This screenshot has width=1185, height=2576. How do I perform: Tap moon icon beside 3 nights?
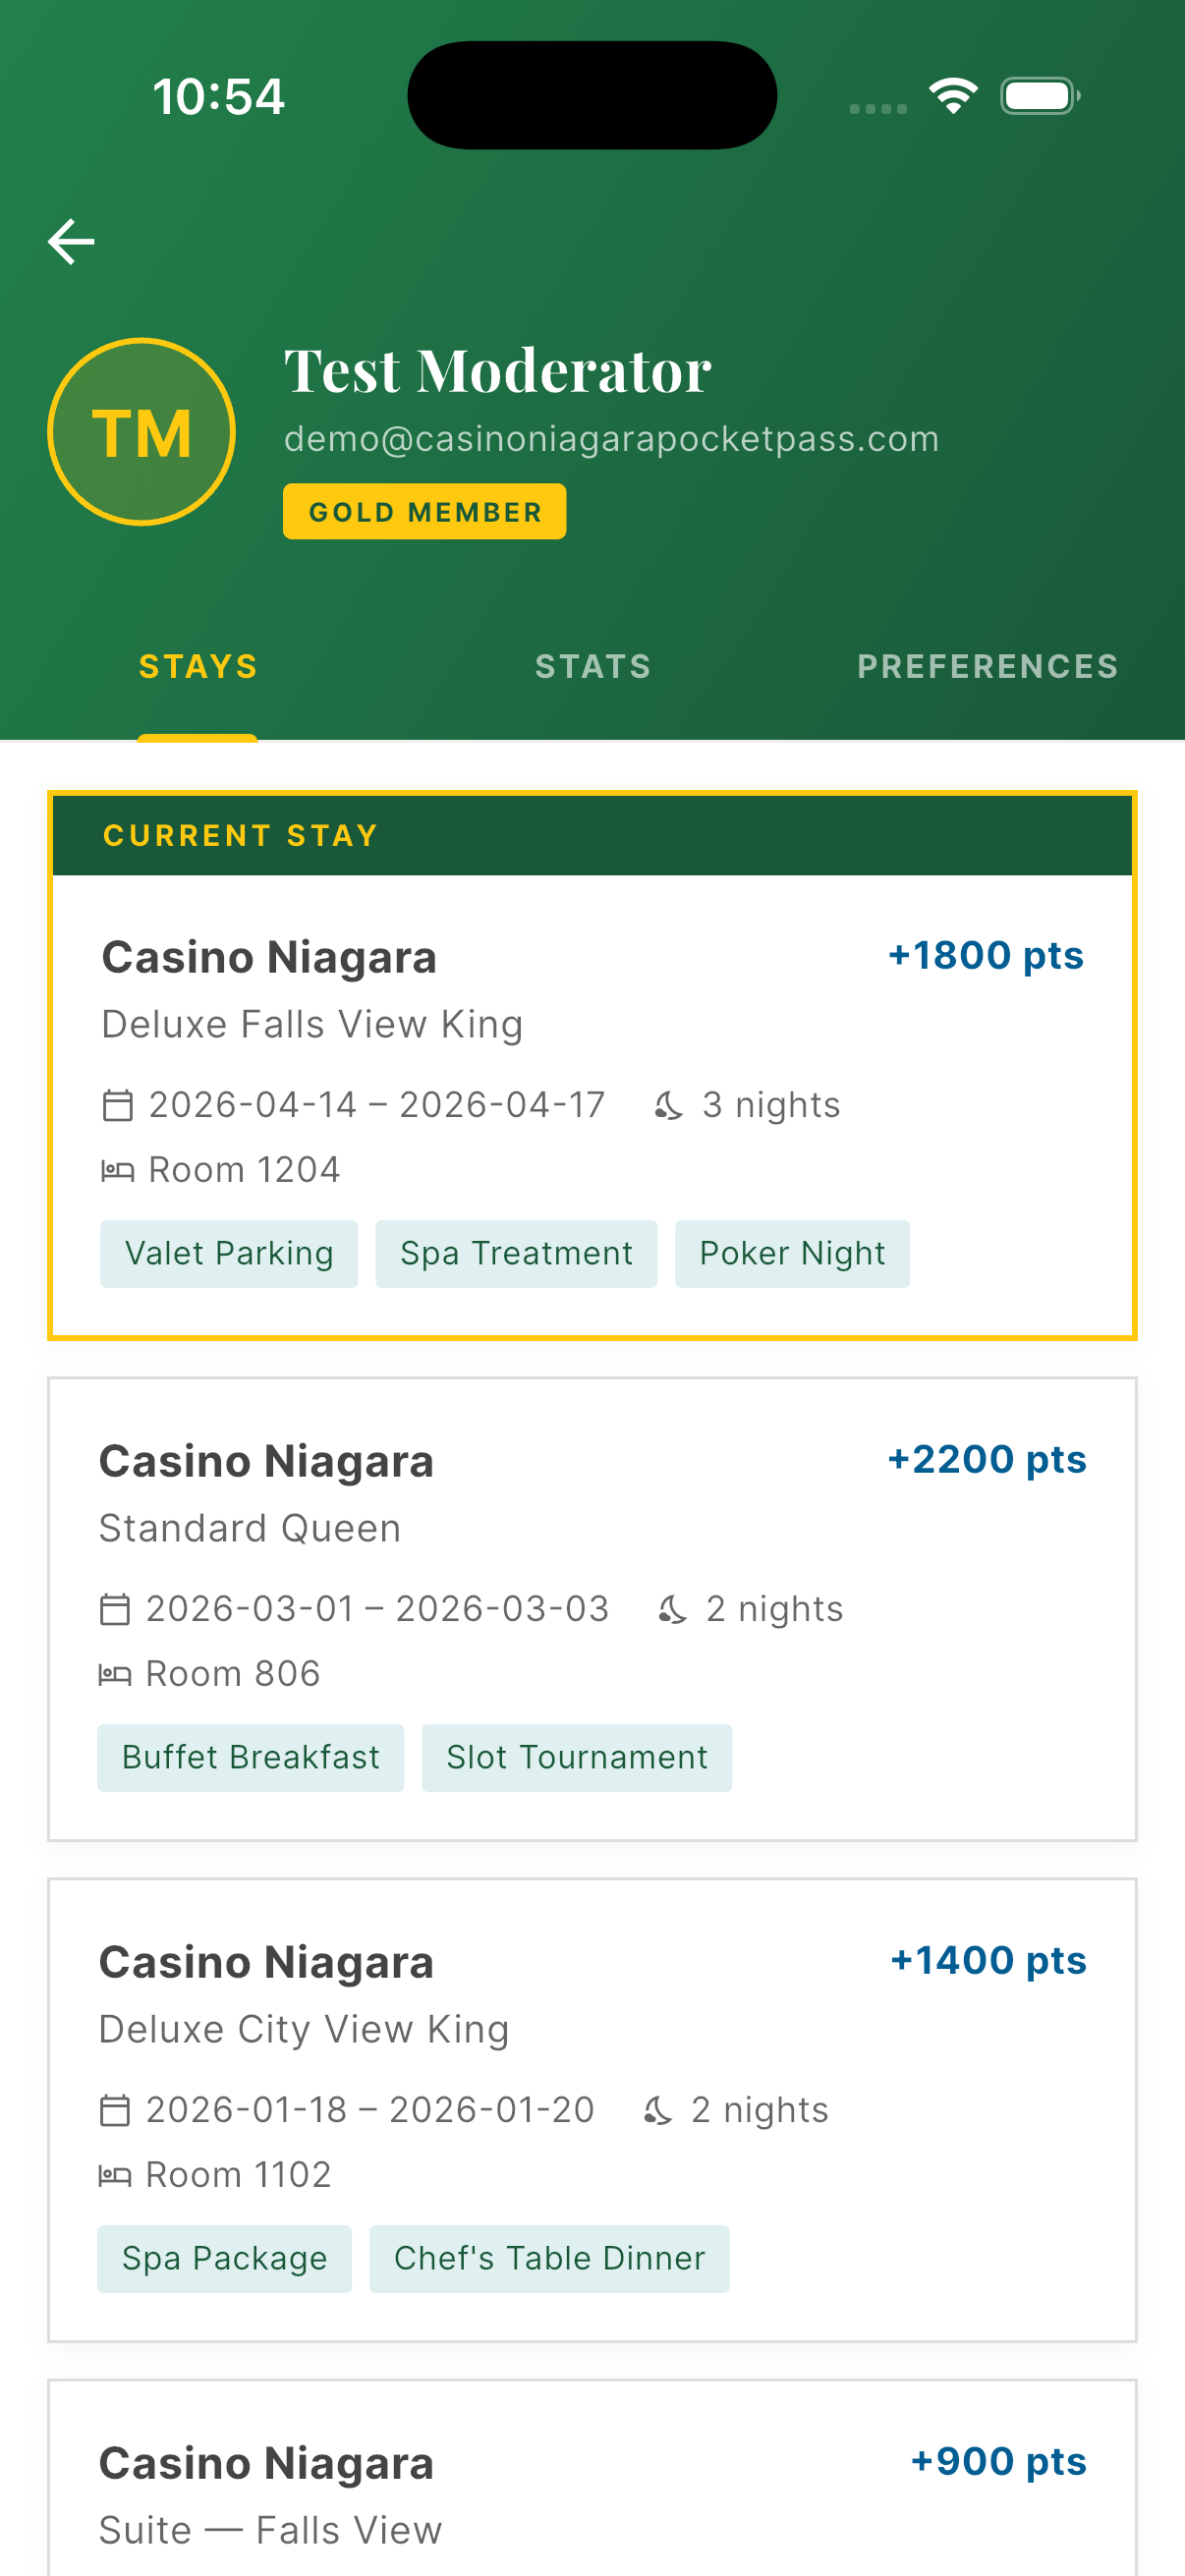point(669,1106)
